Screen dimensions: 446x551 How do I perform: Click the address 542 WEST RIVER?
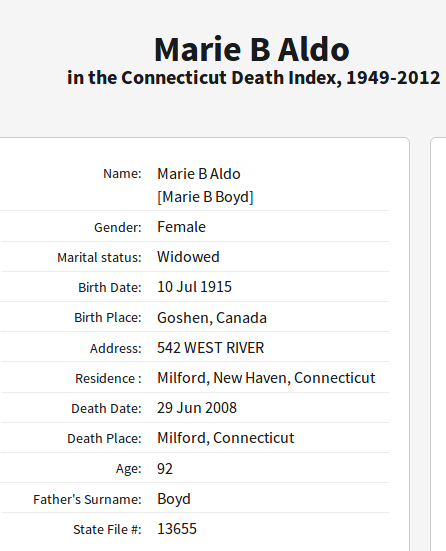(210, 348)
